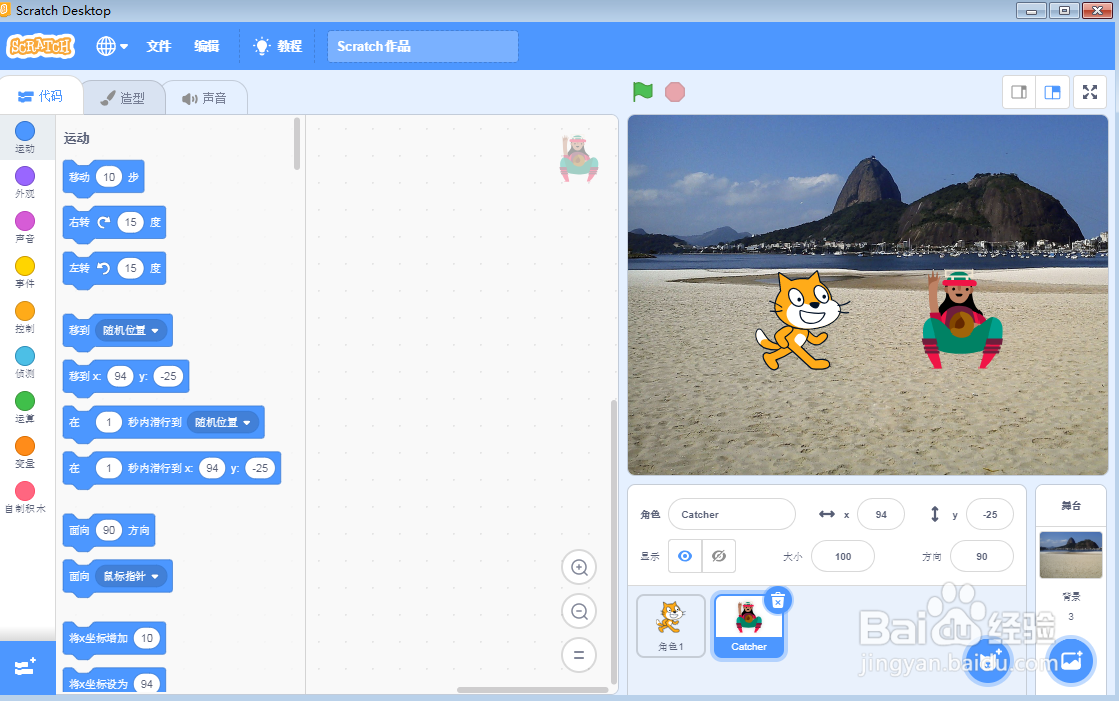Zoom out the code workspace

tap(579, 611)
